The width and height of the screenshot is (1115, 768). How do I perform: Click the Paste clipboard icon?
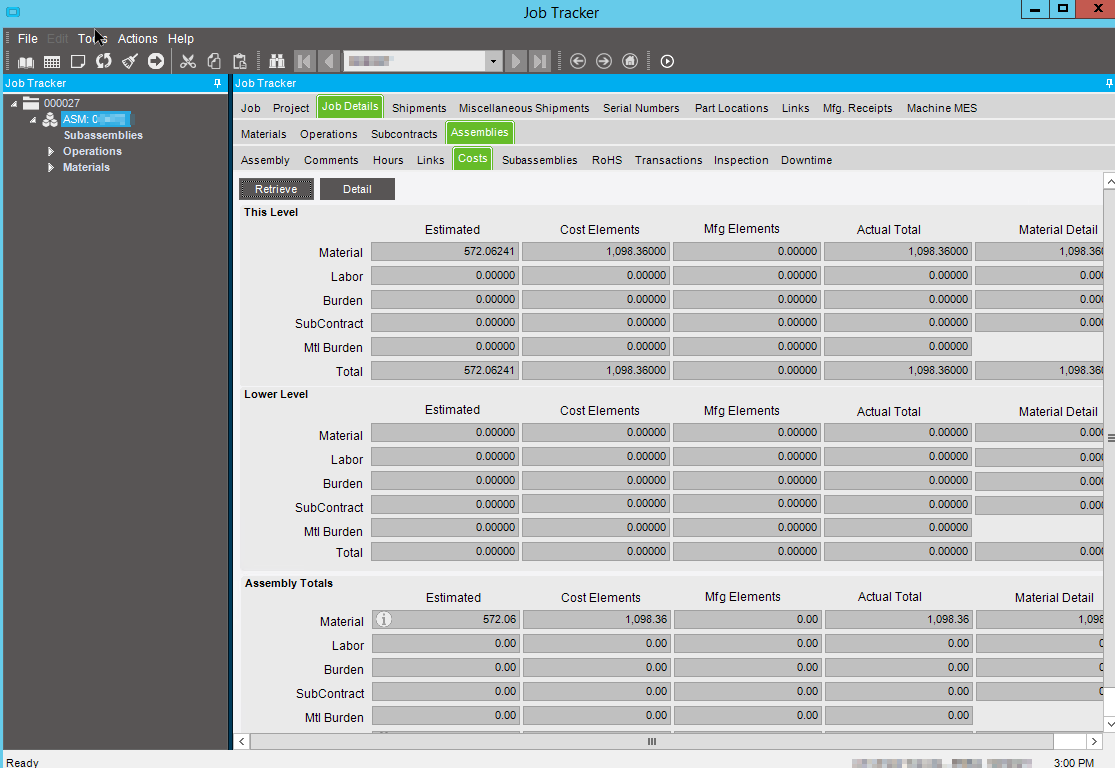tap(240, 61)
